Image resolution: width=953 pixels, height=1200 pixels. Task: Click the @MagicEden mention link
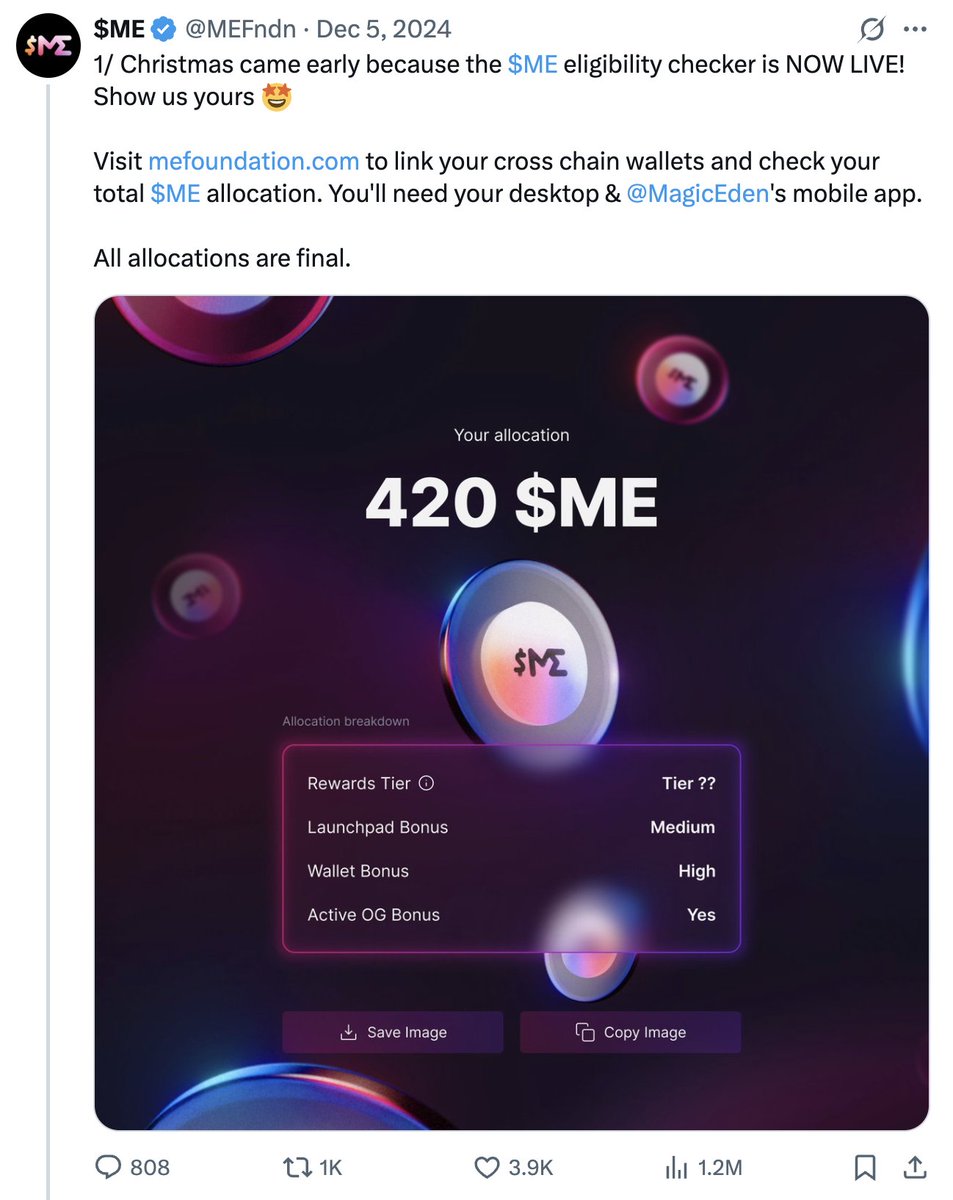pos(698,194)
